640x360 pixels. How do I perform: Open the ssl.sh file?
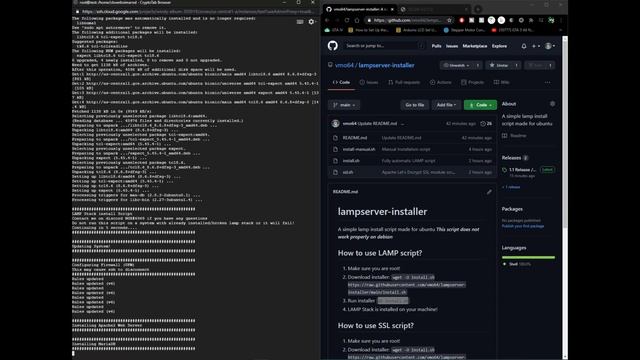pyautogui.click(x=348, y=172)
